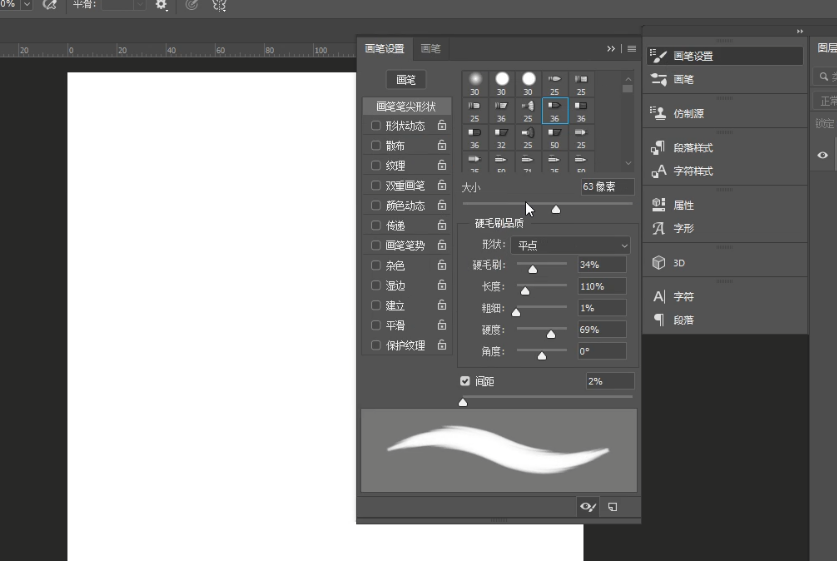Toggle lock for 双重画笔 settings
The height and width of the screenshot is (561, 837).
(x=442, y=185)
